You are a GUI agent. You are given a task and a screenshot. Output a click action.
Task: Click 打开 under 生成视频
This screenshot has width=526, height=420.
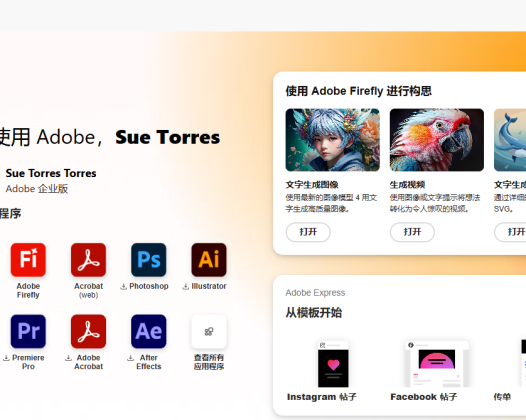pos(412,232)
